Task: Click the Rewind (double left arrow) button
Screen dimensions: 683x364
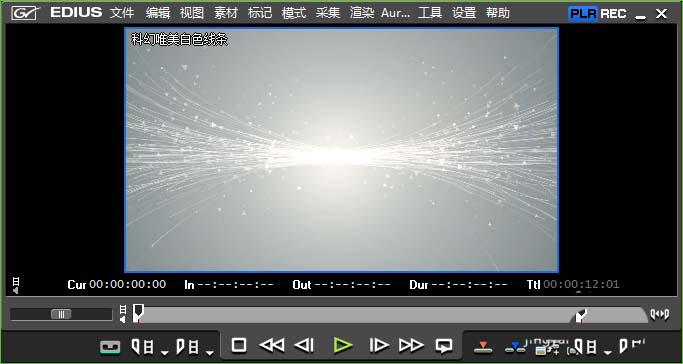Action: pos(271,345)
